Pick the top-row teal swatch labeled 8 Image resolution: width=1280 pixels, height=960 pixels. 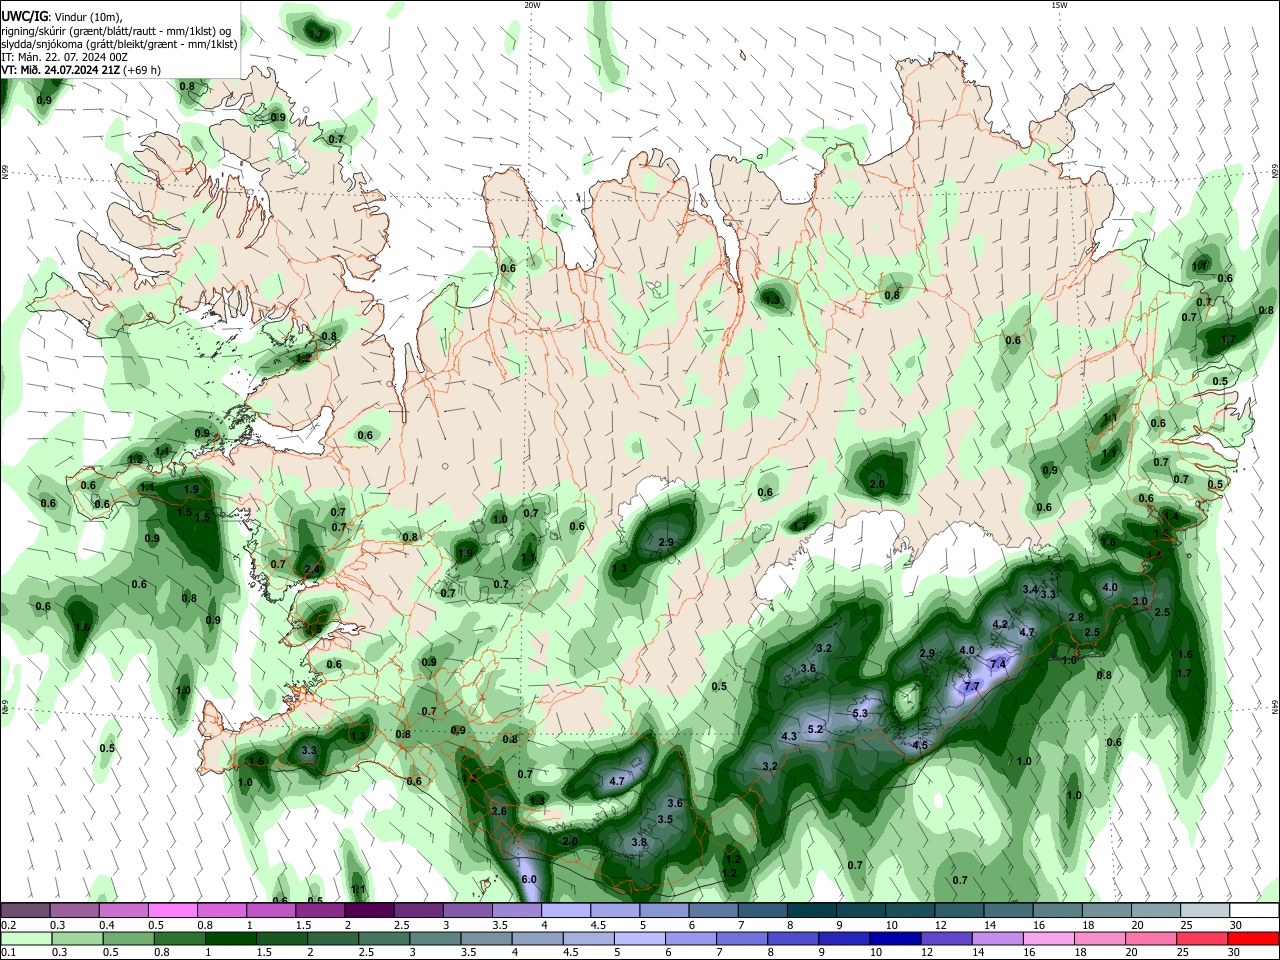[811, 910]
